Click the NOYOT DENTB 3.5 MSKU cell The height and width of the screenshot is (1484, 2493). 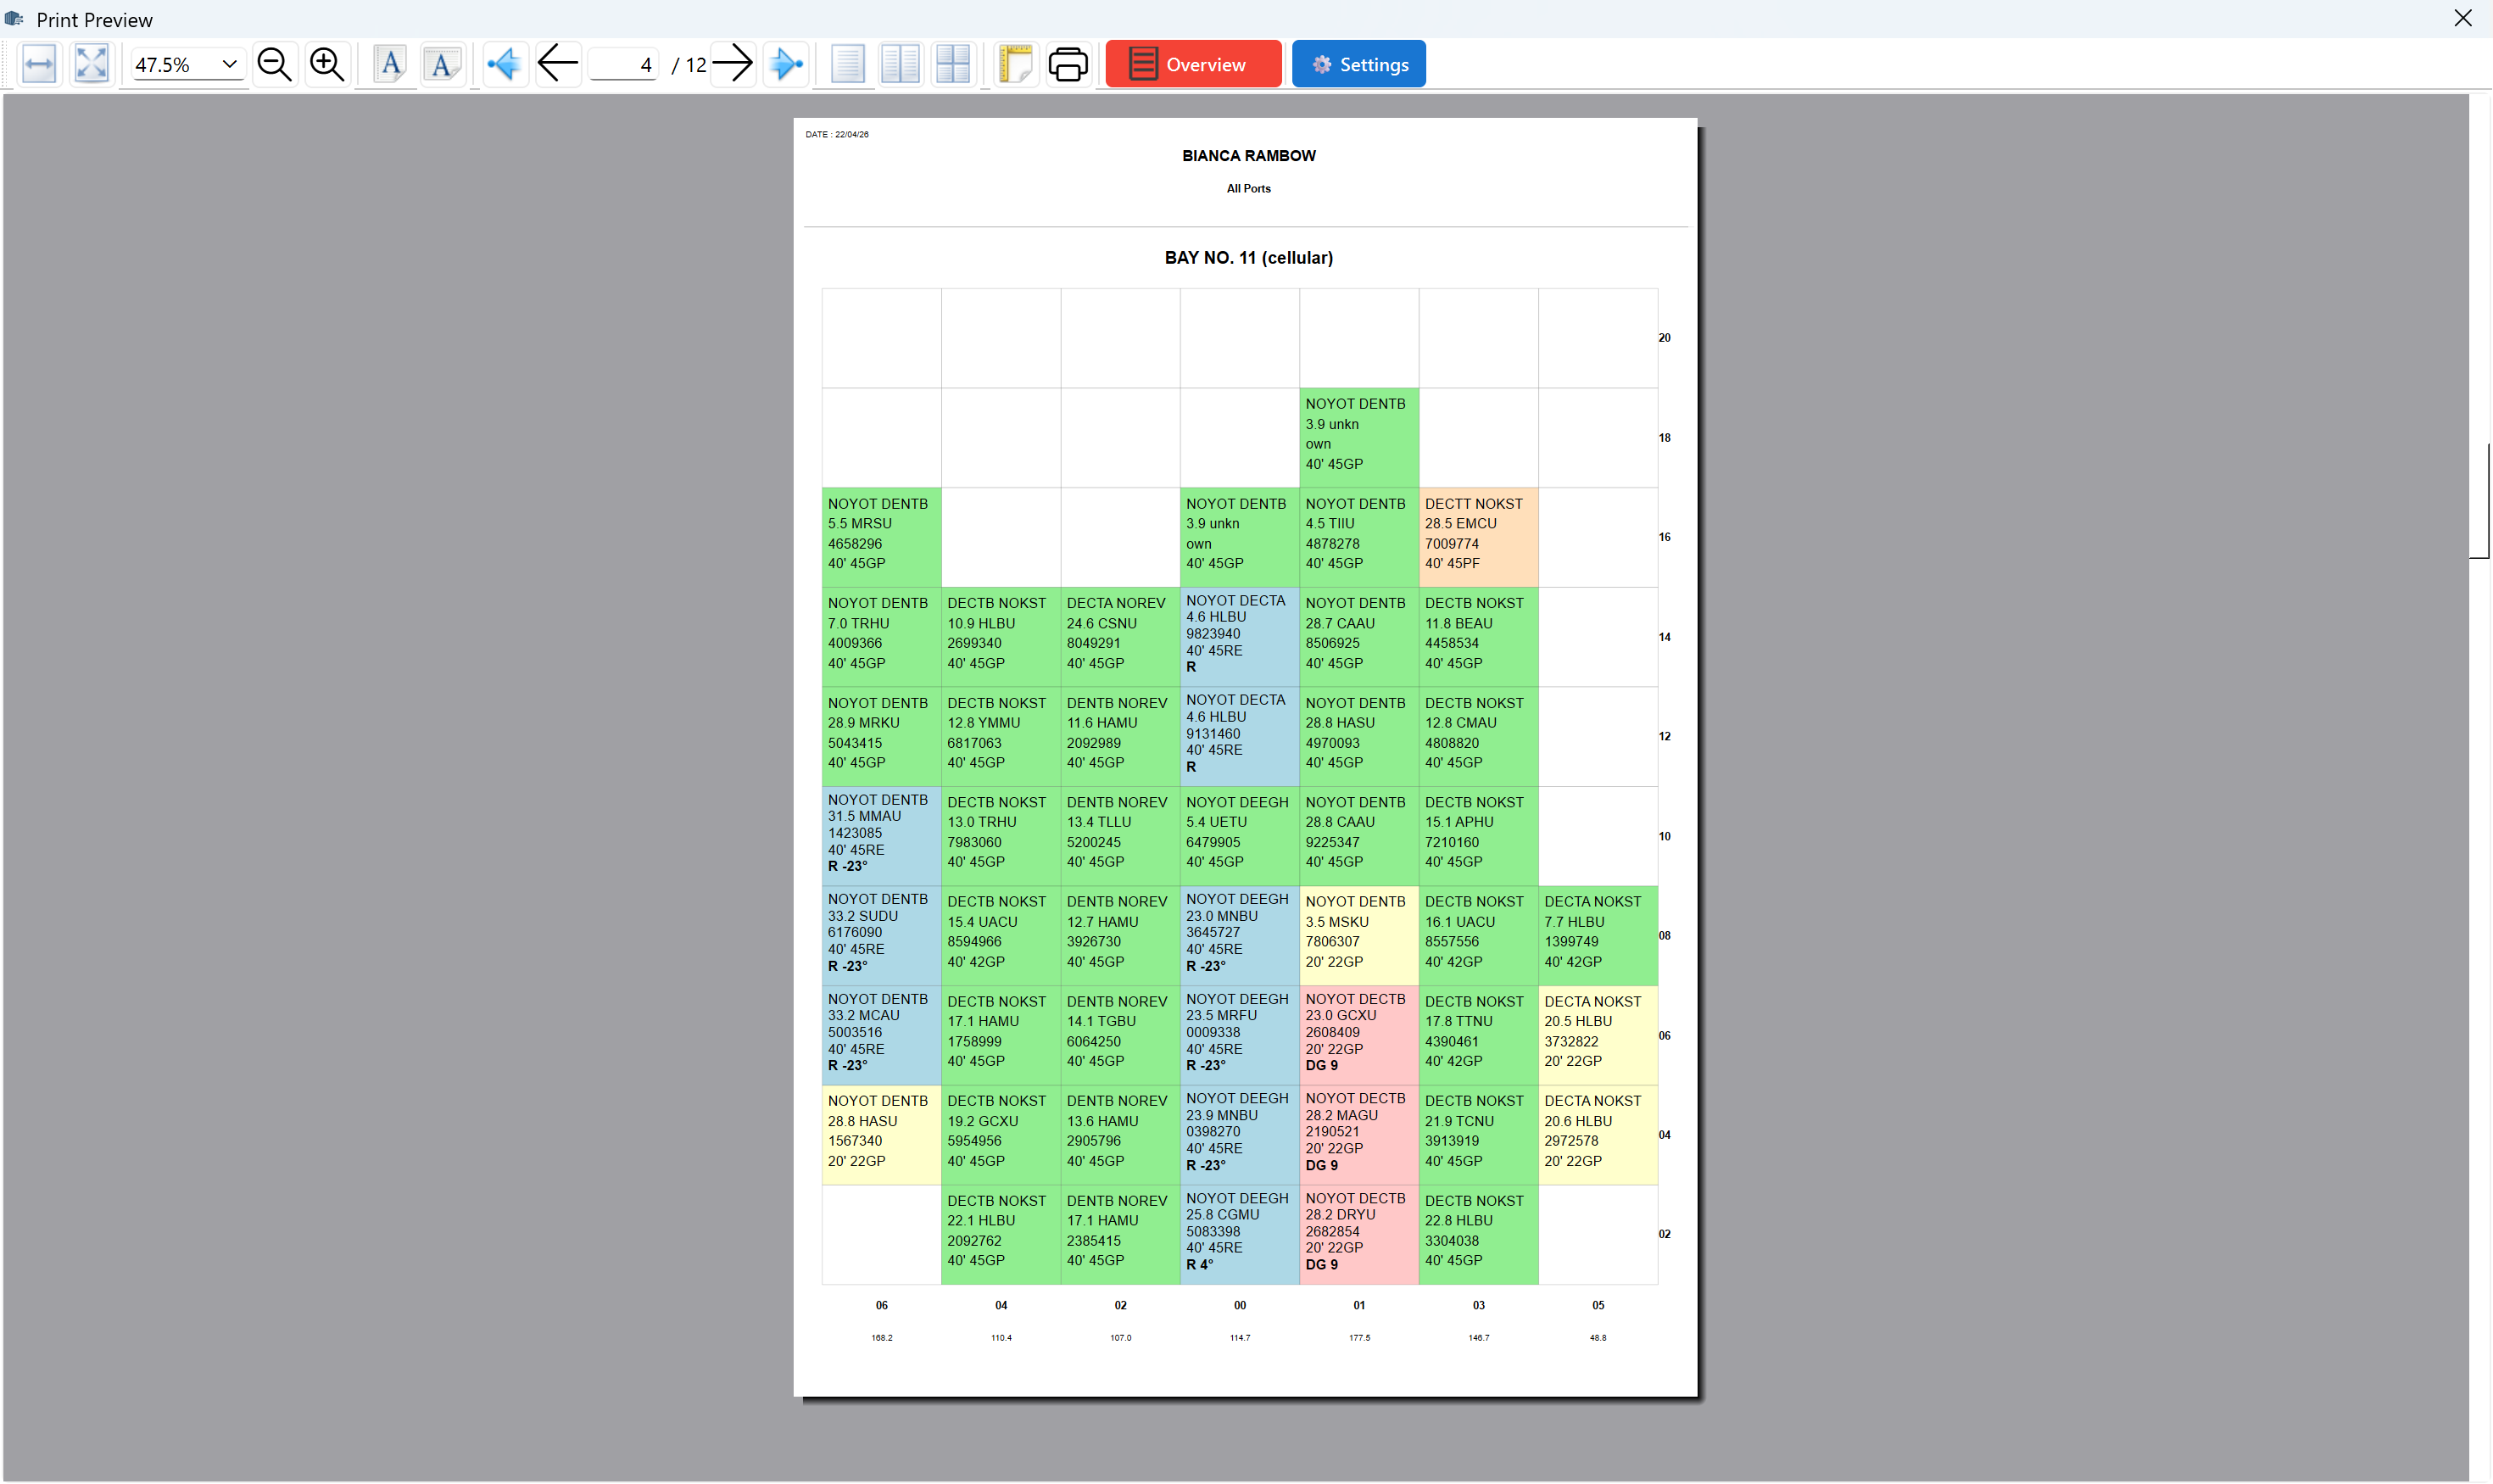pos(1359,936)
